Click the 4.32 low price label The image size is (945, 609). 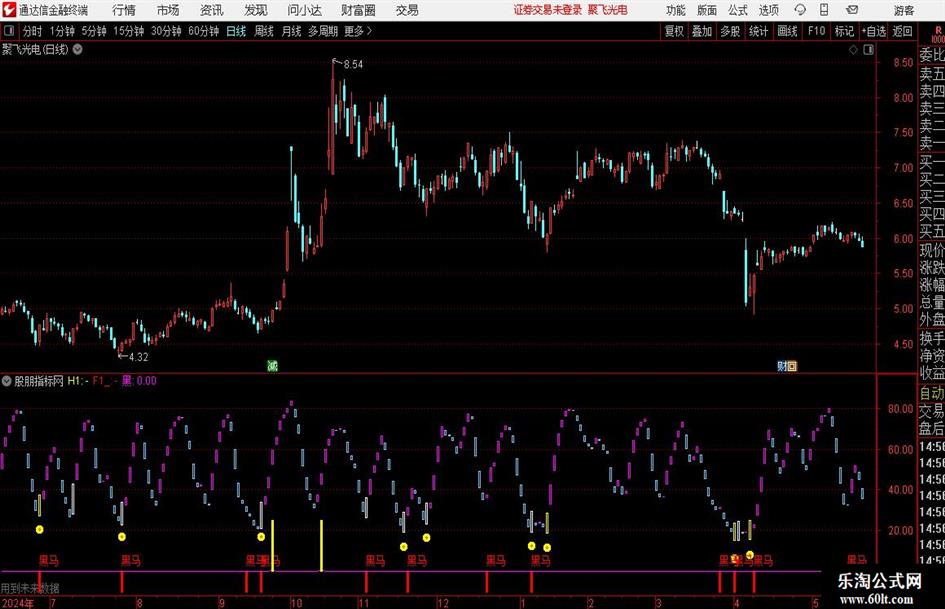click(138, 357)
